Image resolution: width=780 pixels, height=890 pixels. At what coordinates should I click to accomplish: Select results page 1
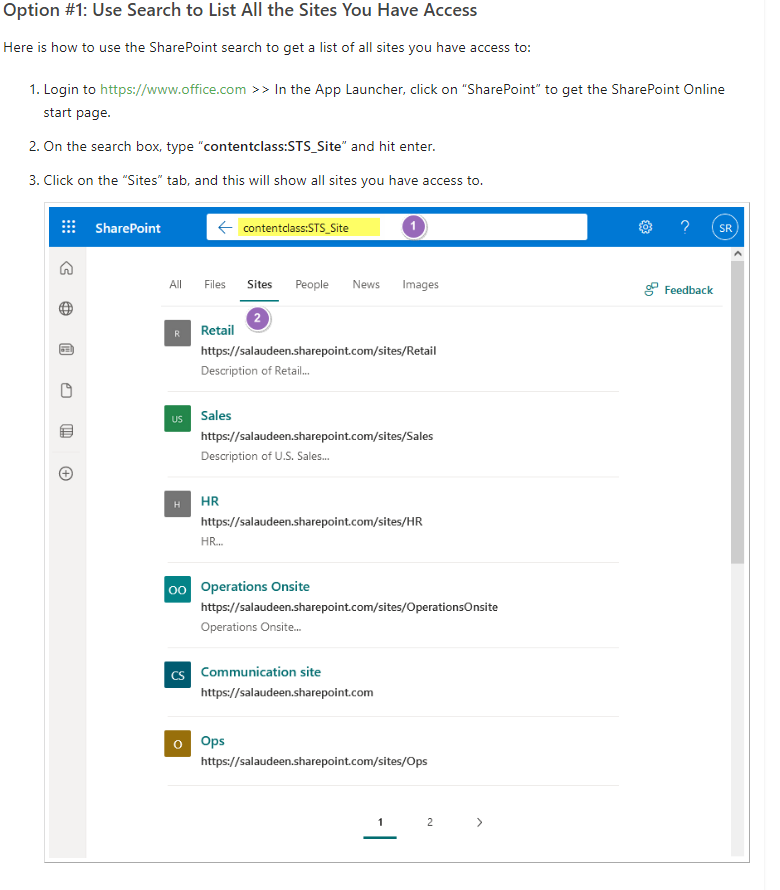coord(380,822)
